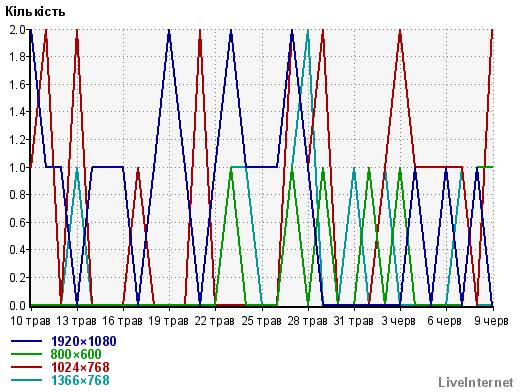Image resolution: width=520 pixels, height=392 pixels.
Task: Click the red 1024×768 line swatch
Action: [27, 367]
